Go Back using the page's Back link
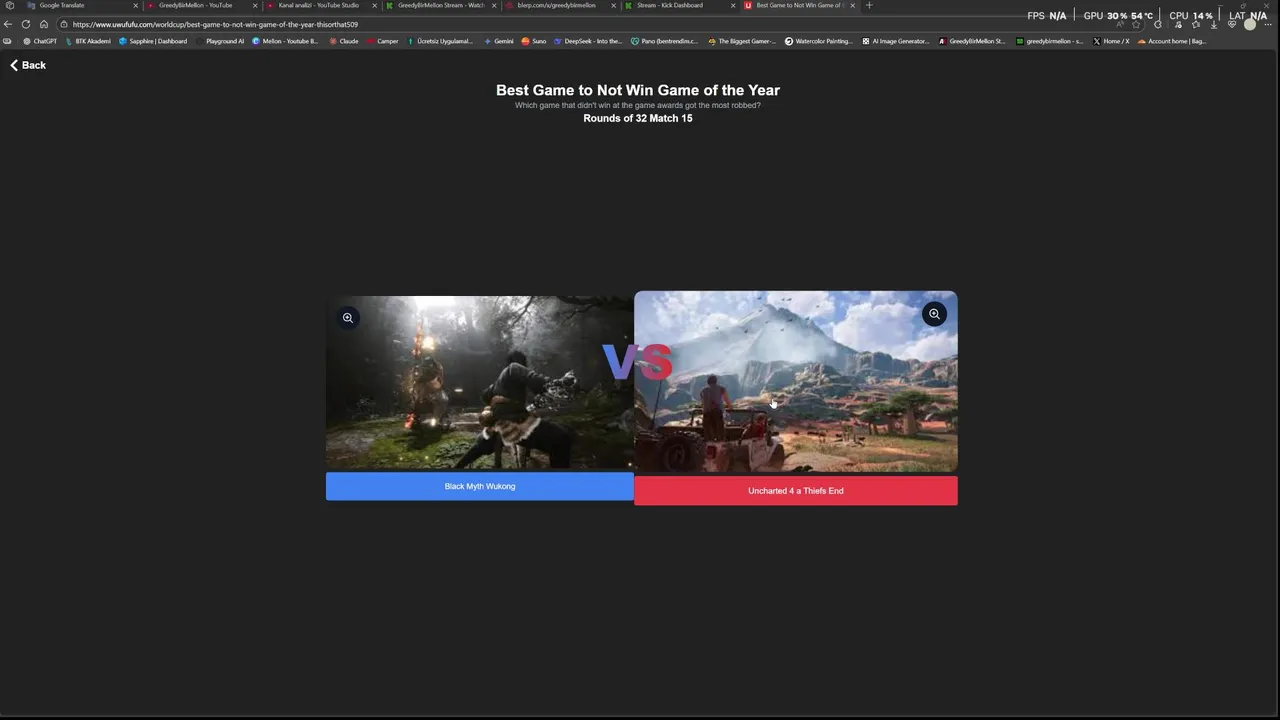This screenshot has width=1280, height=720. click(28, 65)
